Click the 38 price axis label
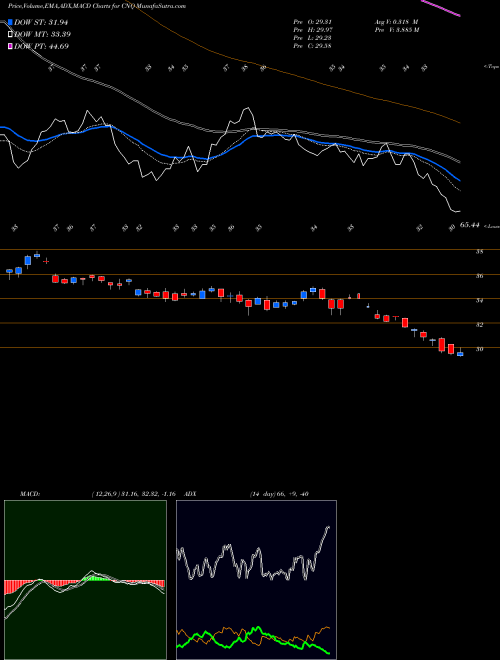The width and height of the screenshot is (500, 660). coord(479,252)
